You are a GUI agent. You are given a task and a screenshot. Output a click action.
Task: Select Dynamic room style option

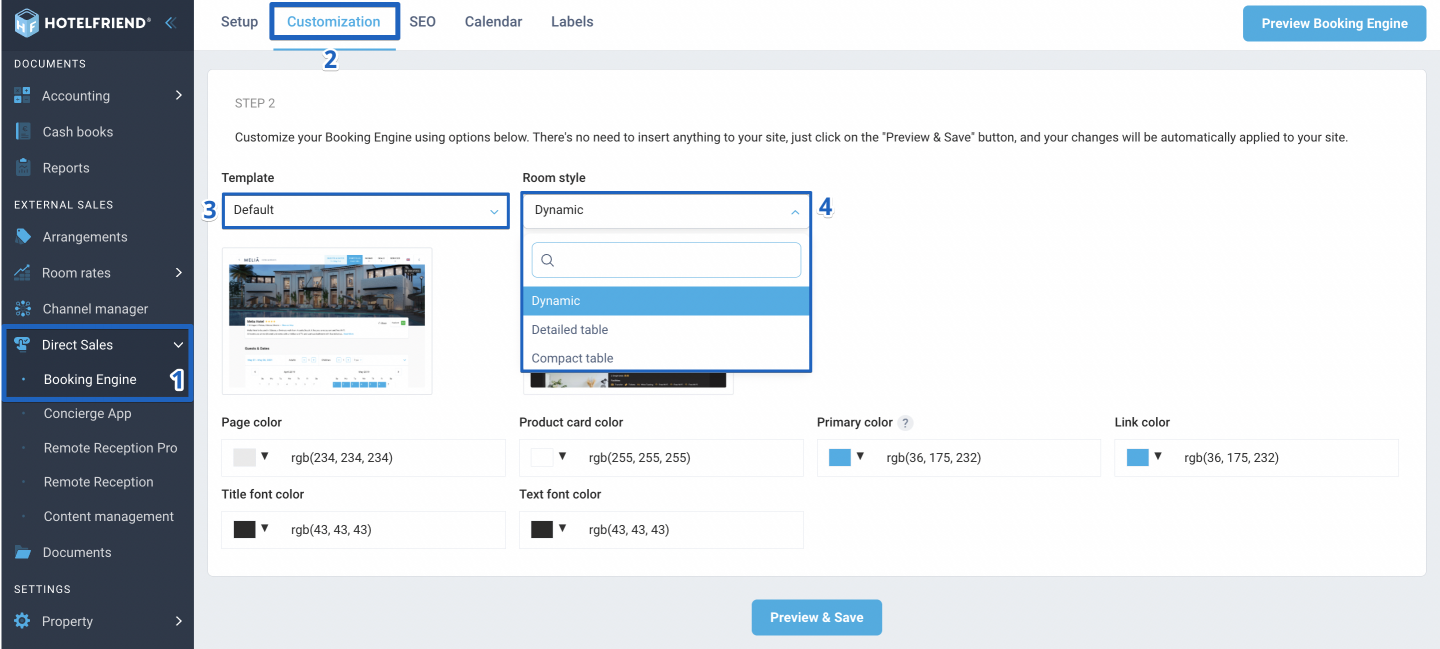coord(666,301)
